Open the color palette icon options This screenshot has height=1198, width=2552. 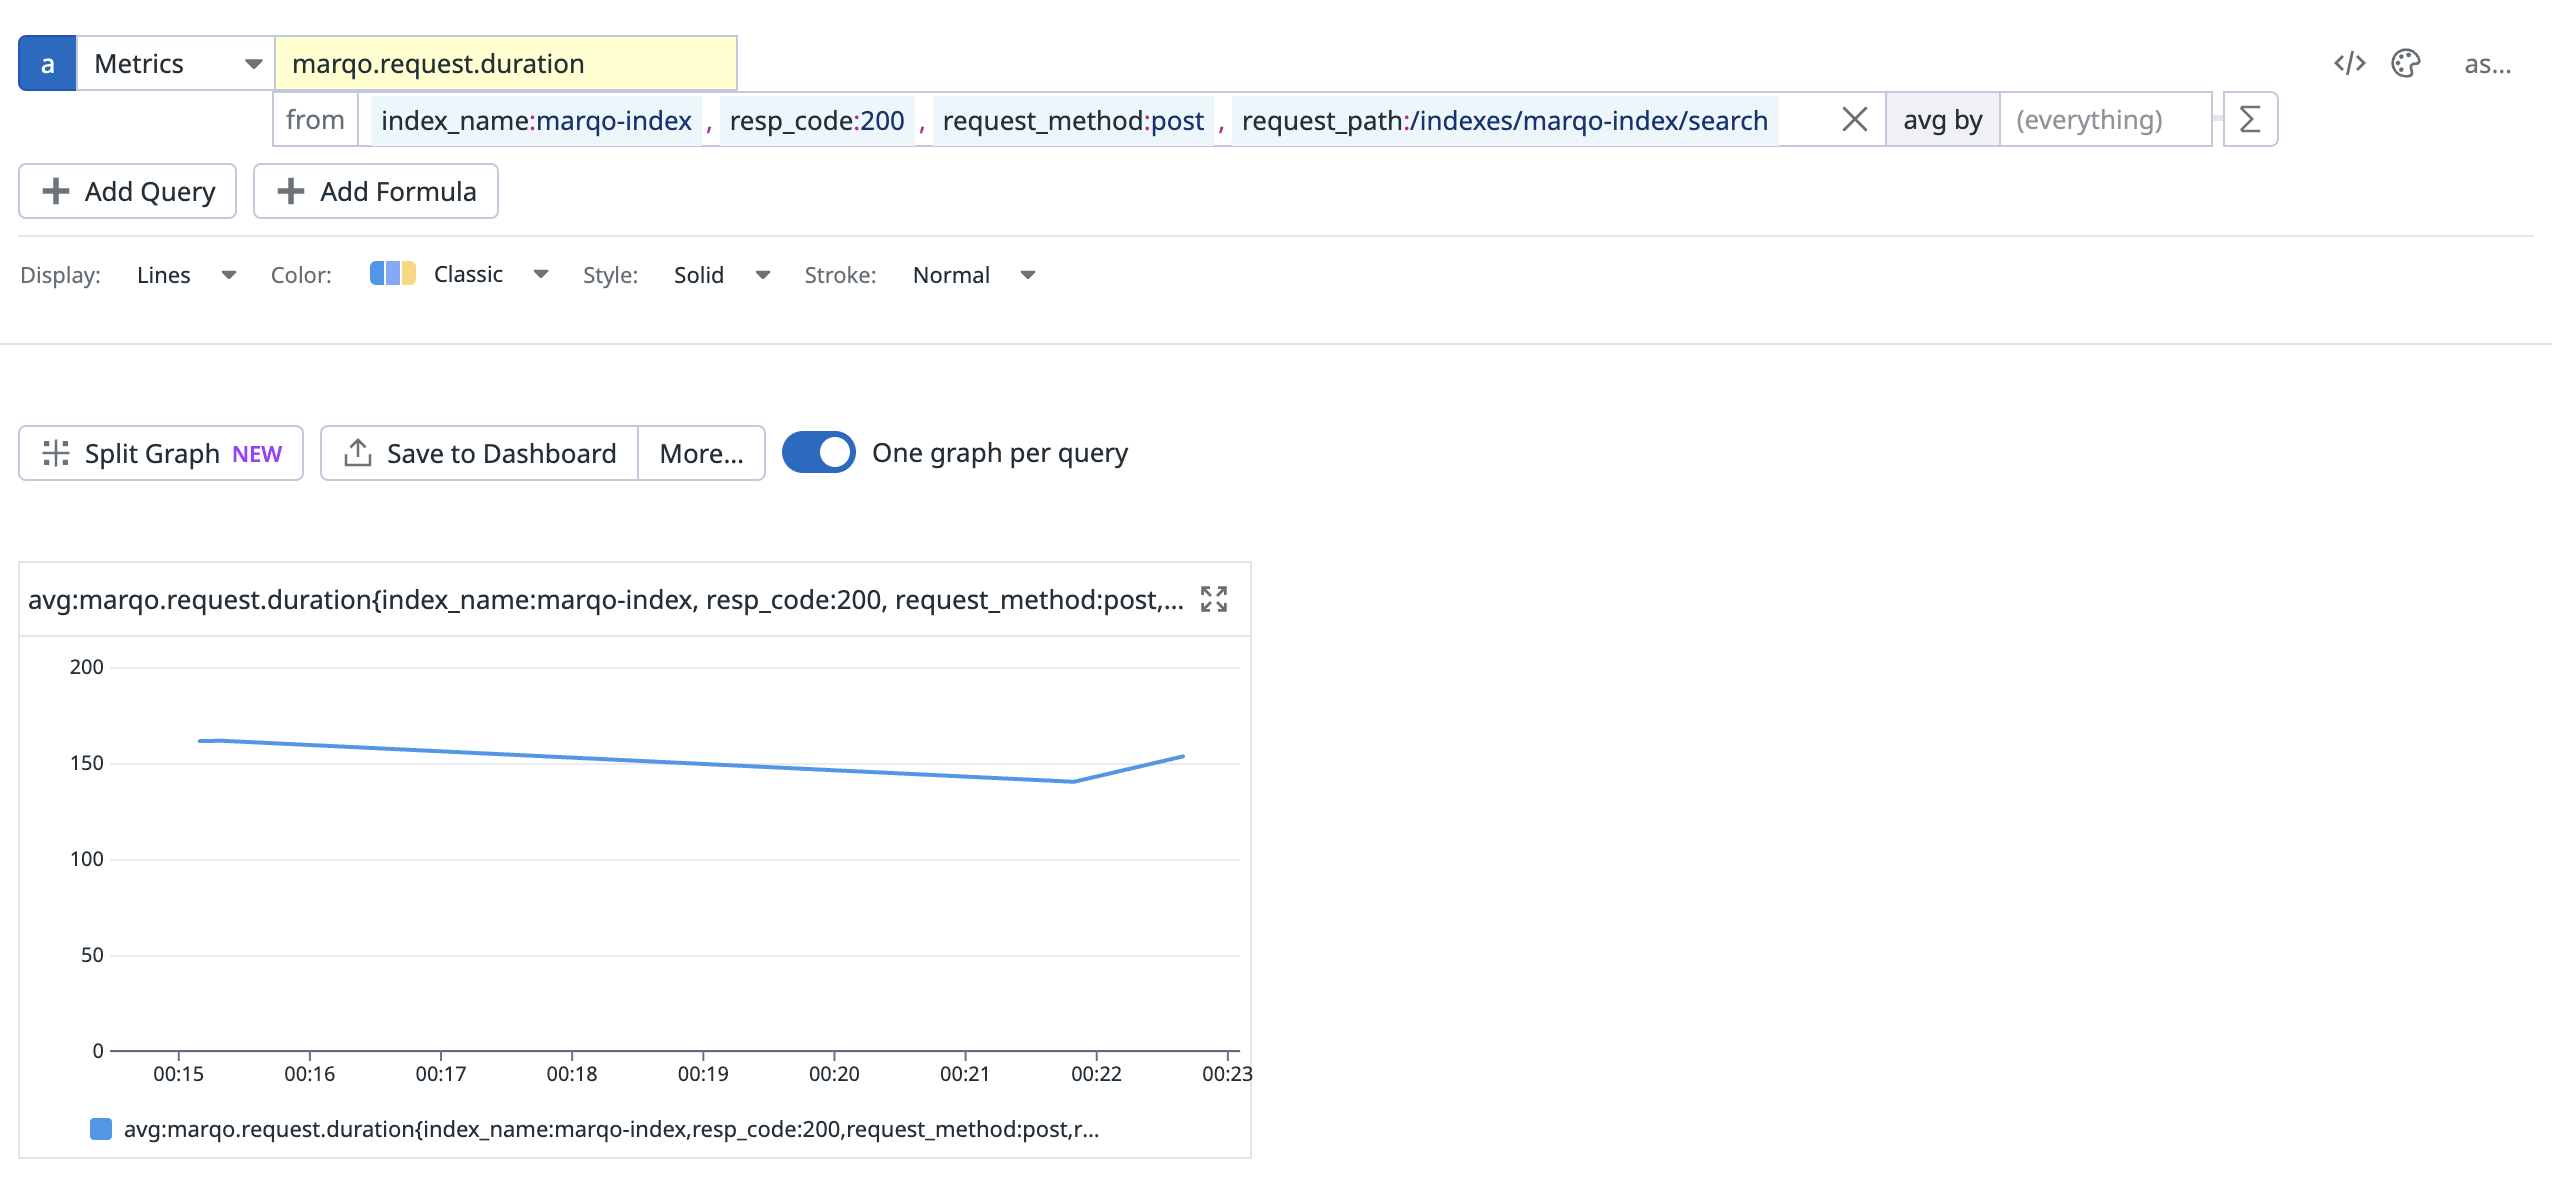click(2405, 64)
